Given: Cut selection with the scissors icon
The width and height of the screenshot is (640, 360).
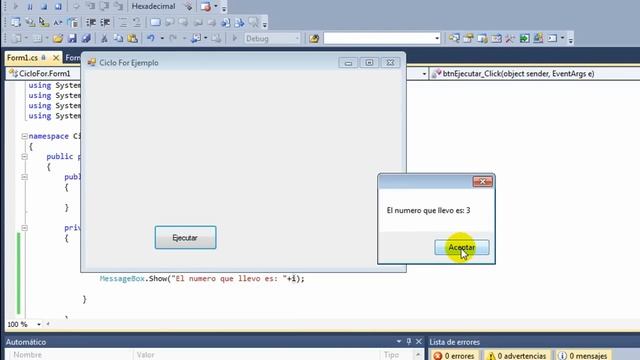Looking at the screenshot, I should (104, 38).
